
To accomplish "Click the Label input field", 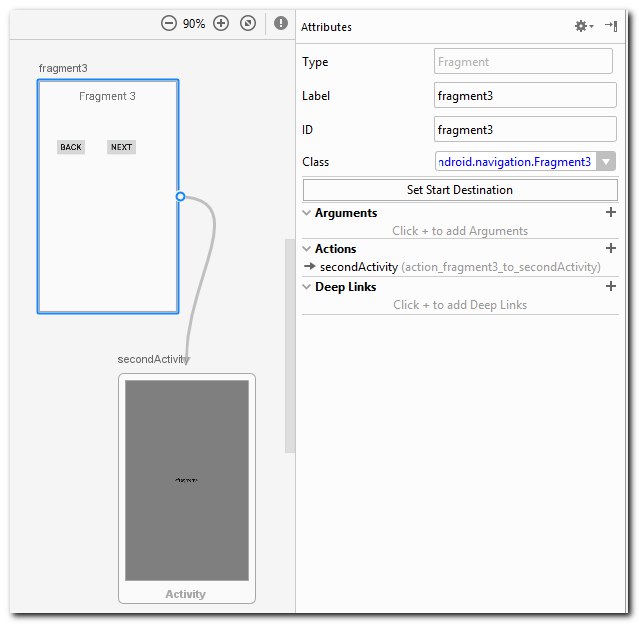I will [x=525, y=95].
